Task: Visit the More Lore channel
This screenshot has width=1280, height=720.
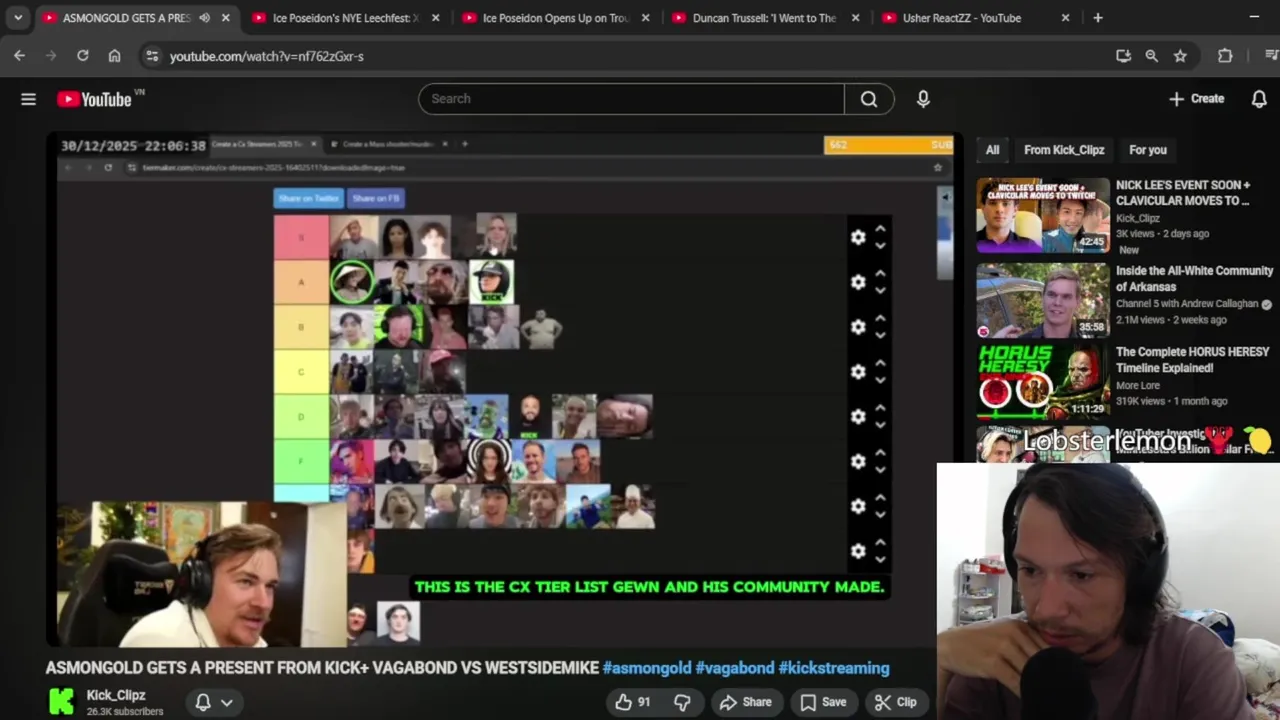Action: [1138, 385]
